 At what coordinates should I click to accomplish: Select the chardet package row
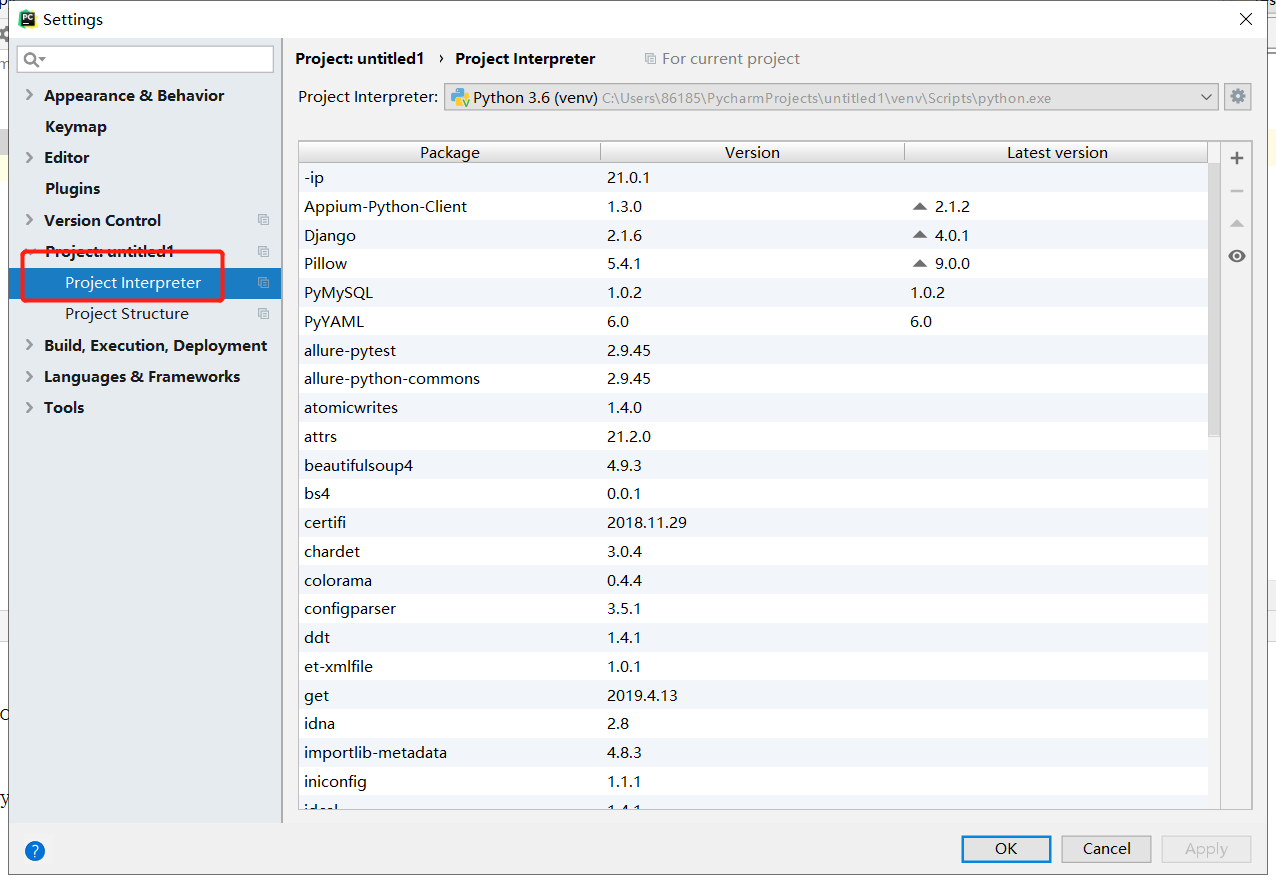[753, 551]
